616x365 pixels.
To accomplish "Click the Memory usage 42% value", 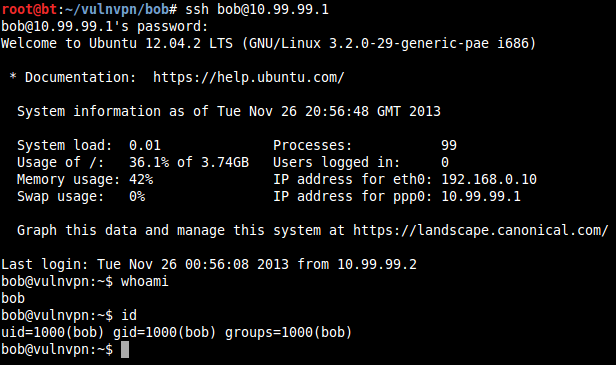I will coord(141,179).
